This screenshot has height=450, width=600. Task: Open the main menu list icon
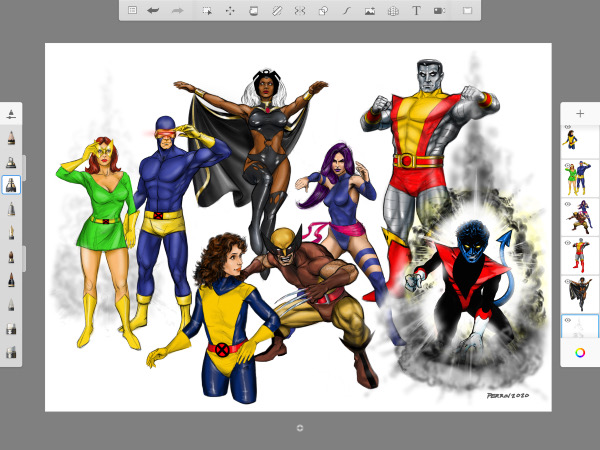point(132,10)
